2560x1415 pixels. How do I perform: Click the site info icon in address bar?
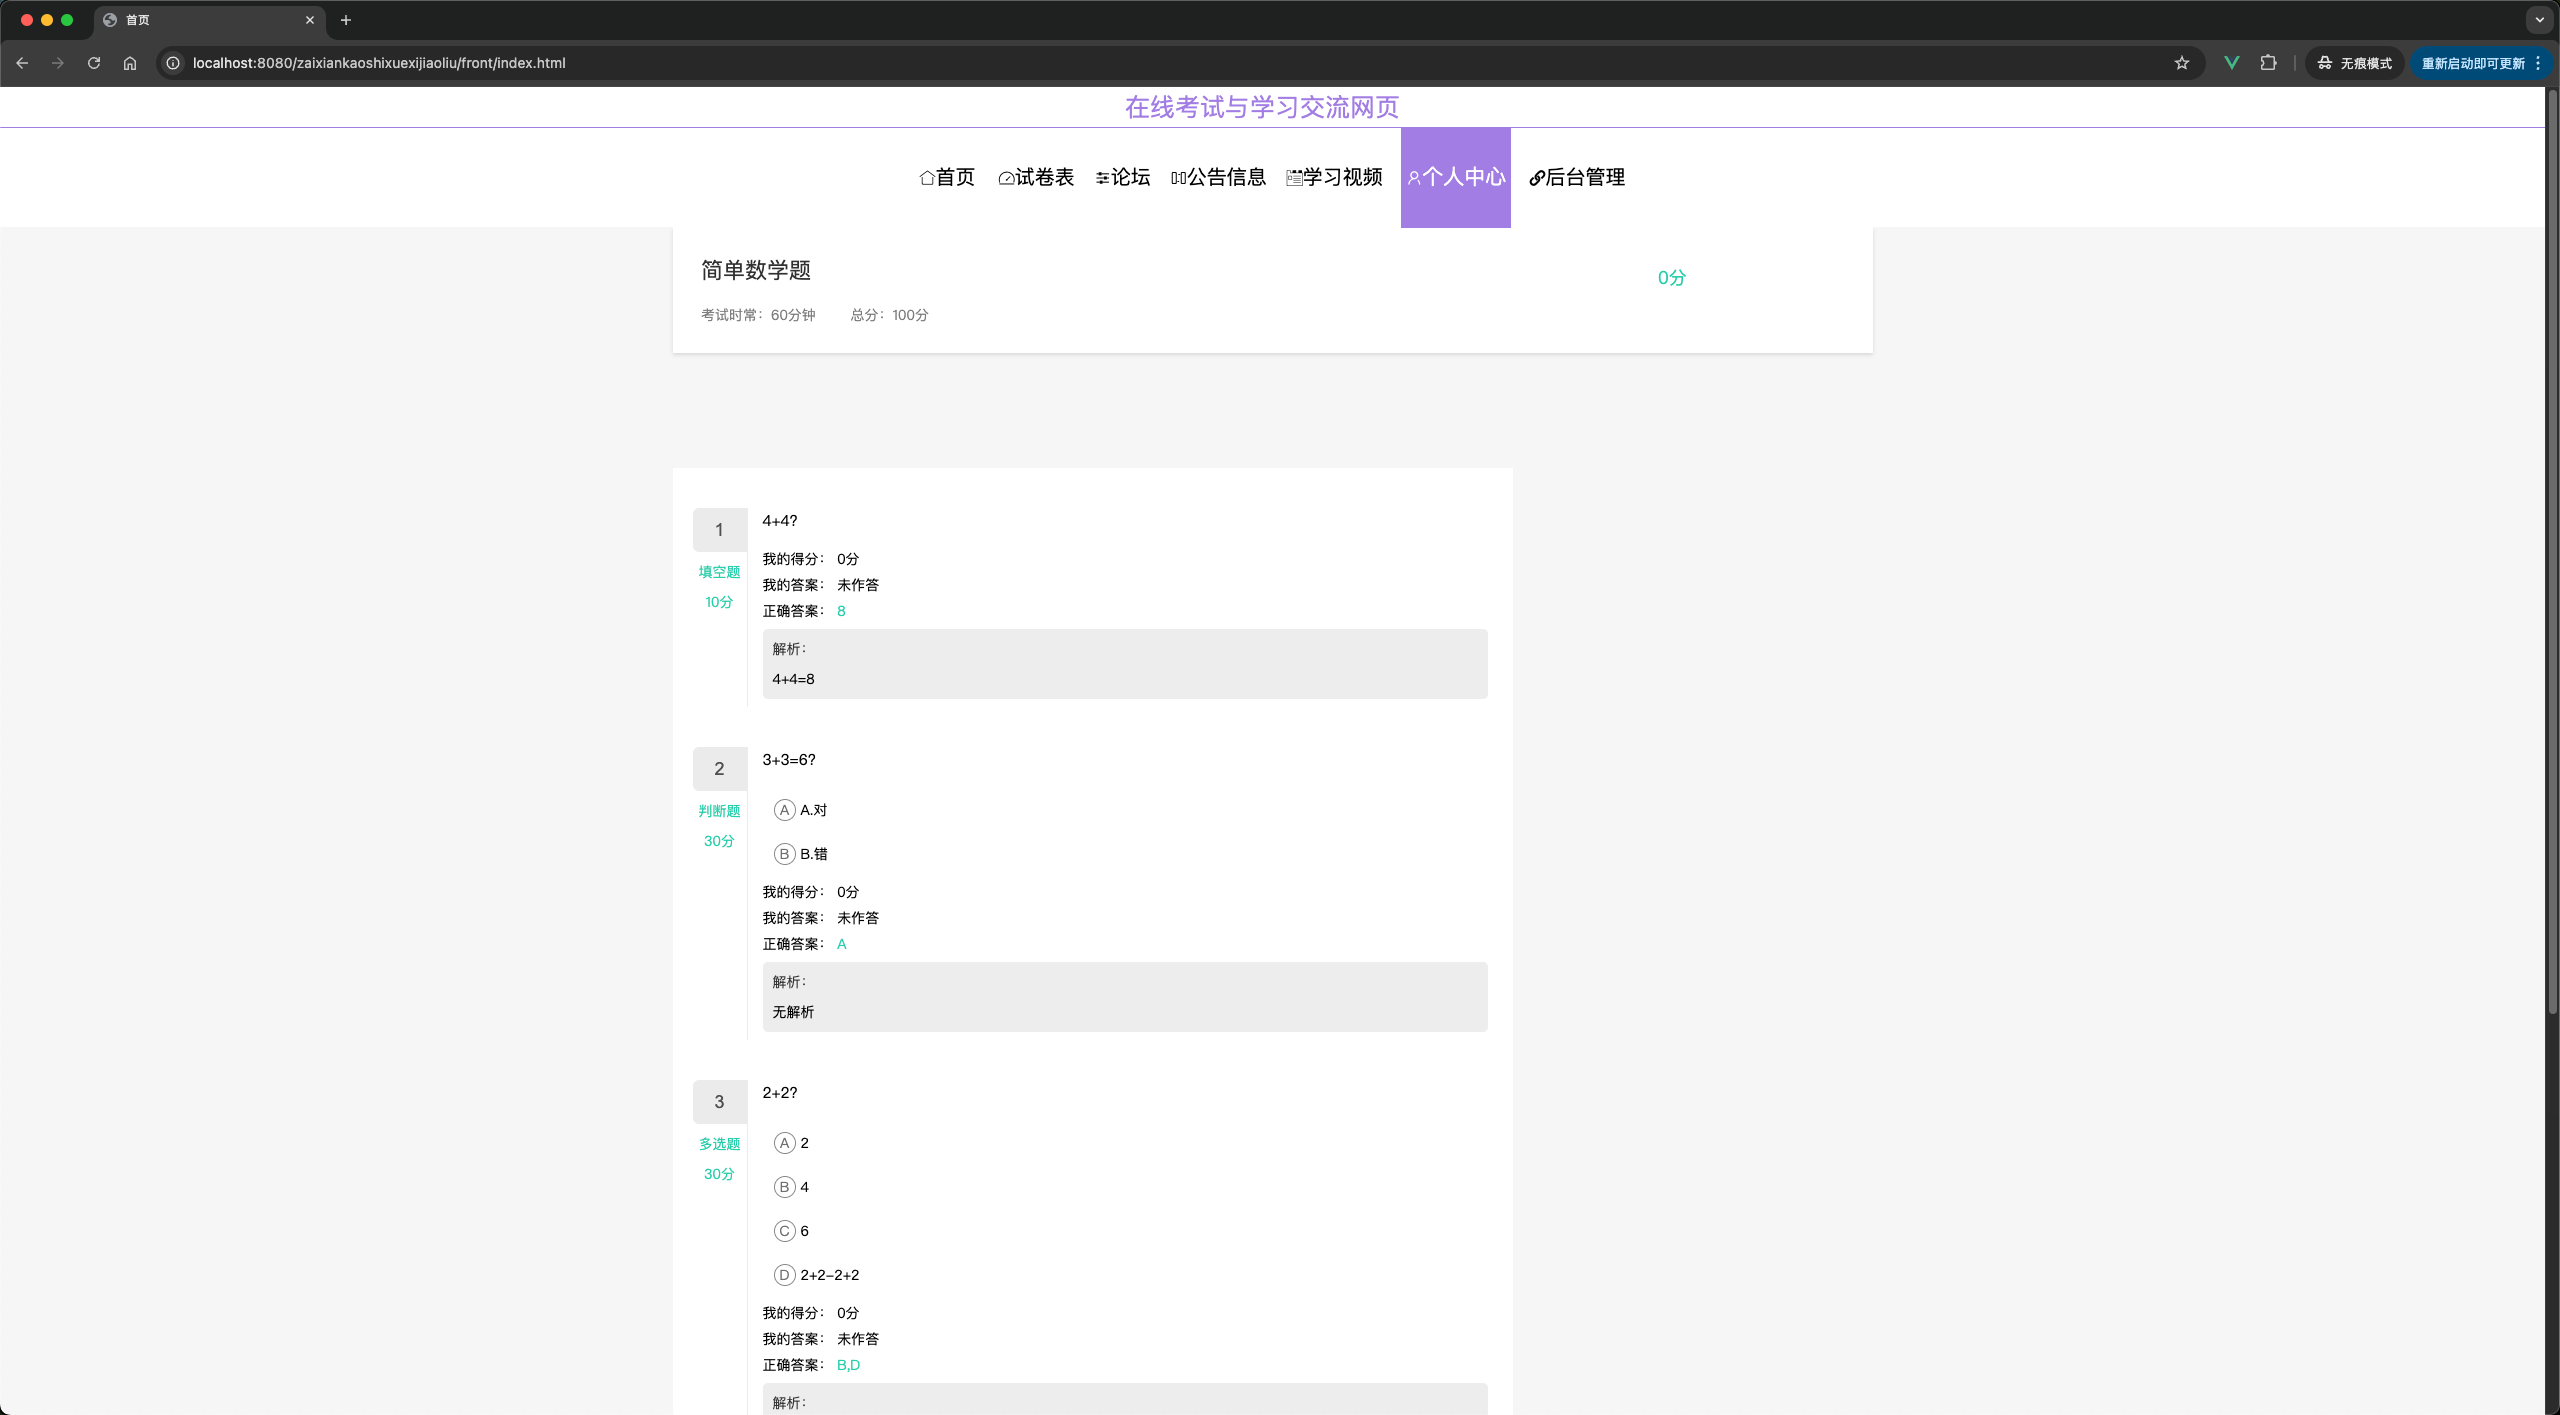click(x=173, y=63)
